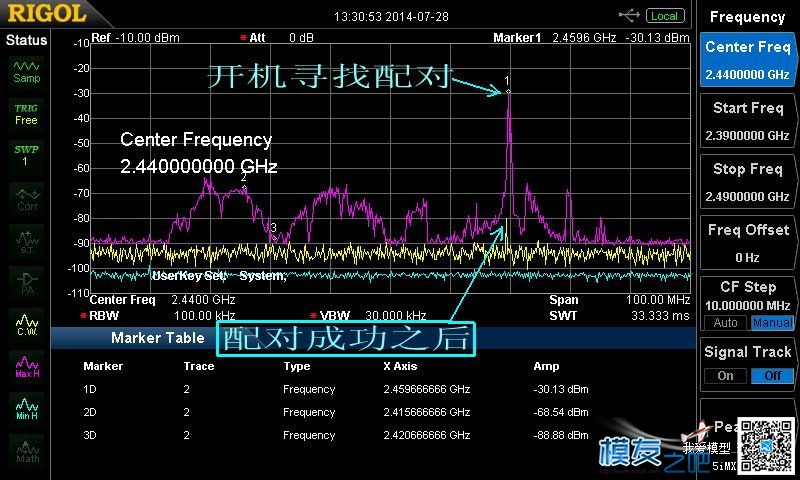Turn Signal Track On
Image resolution: width=800 pixels, height=480 pixels.
725,376
